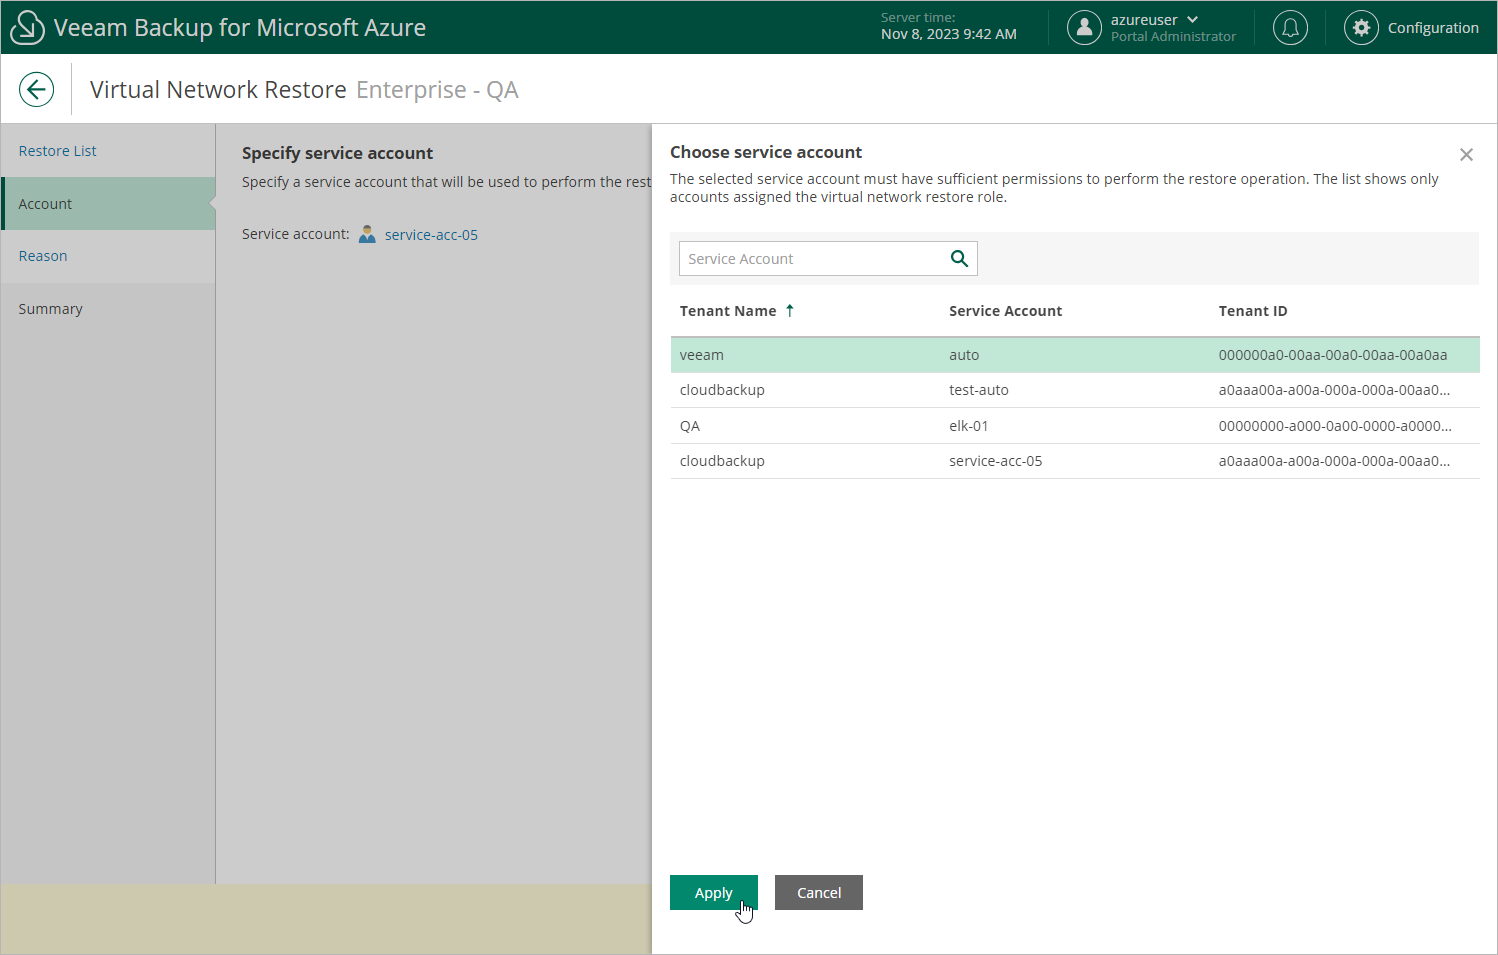Click the user icon beside service-acc-05
The image size is (1498, 955).
(x=367, y=234)
